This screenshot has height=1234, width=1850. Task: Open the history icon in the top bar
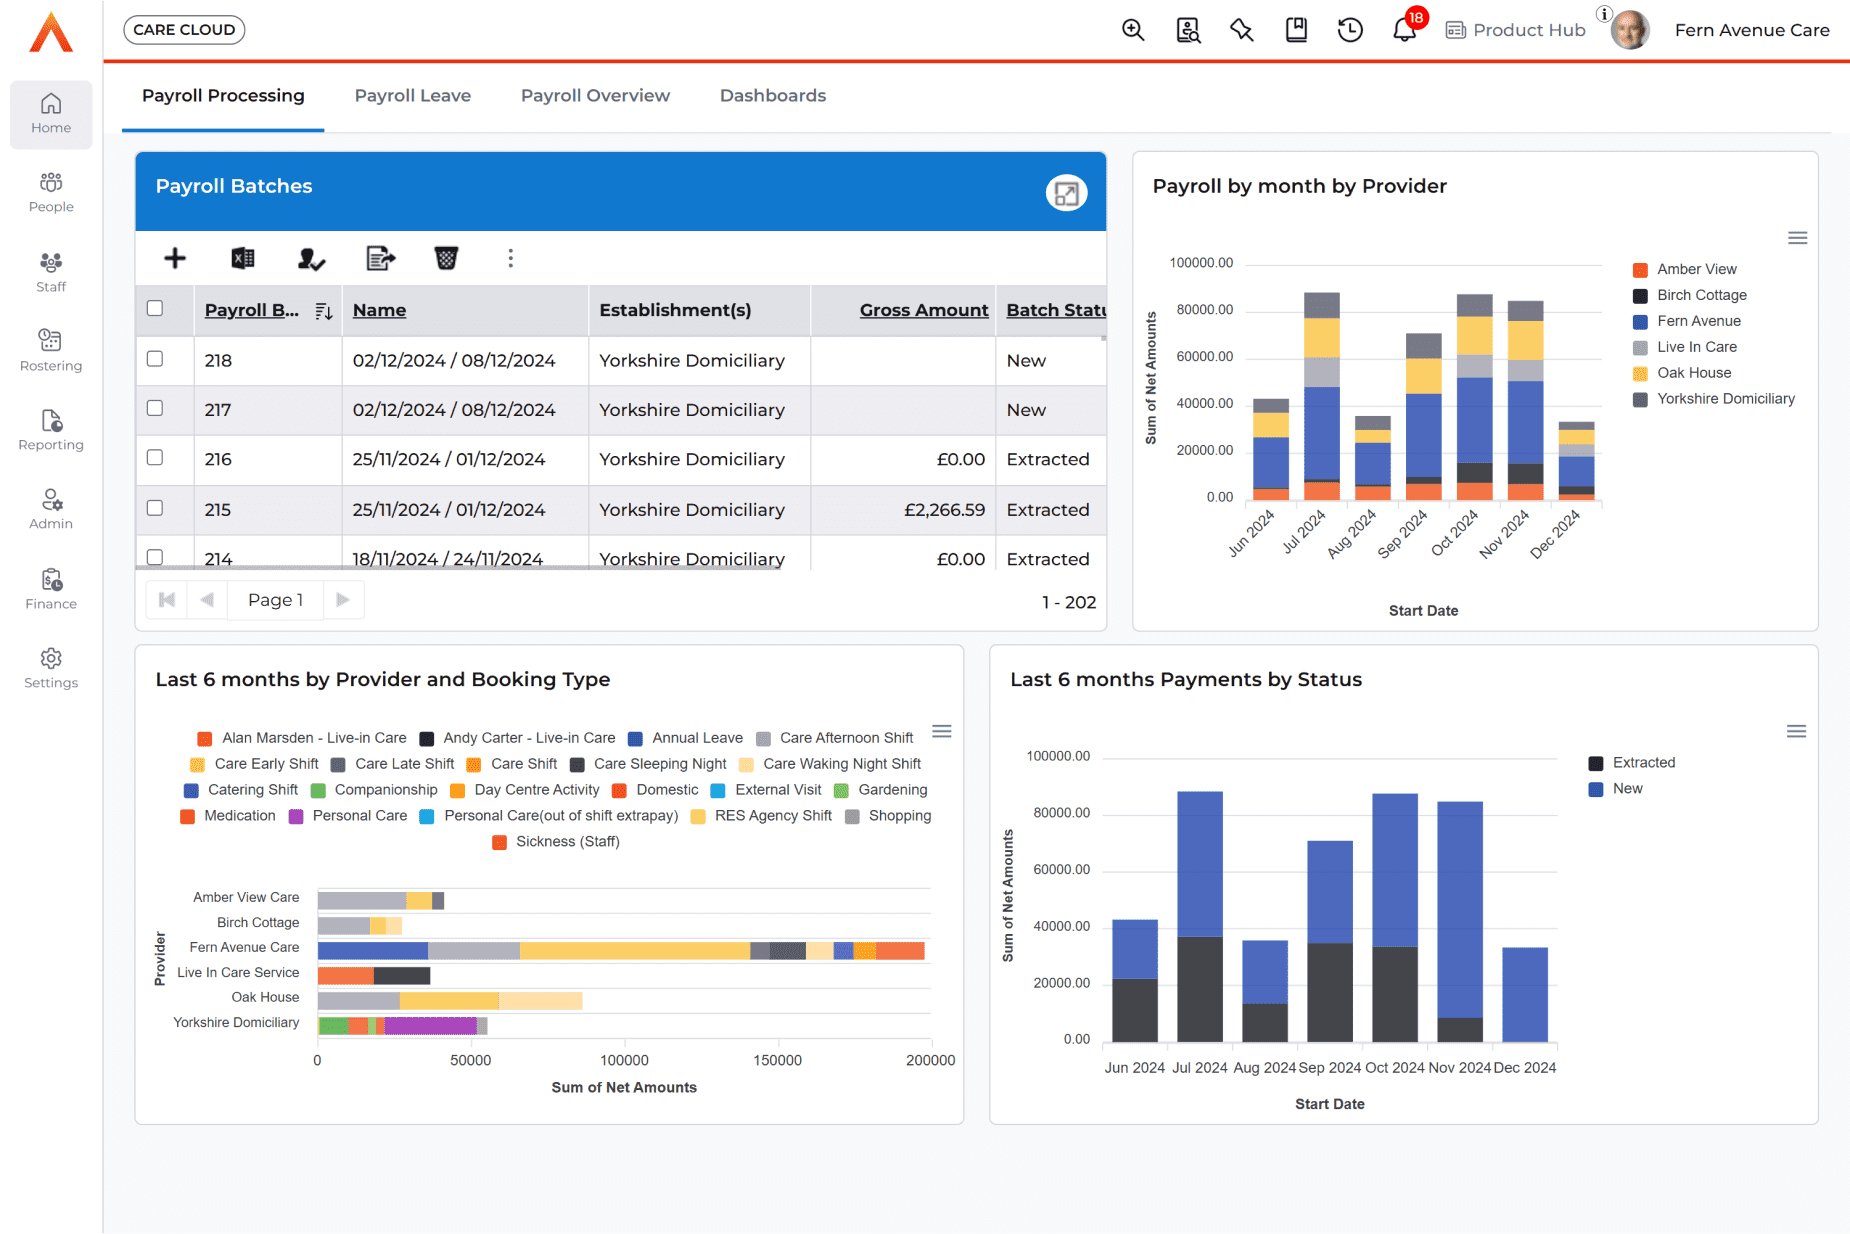point(1350,30)
